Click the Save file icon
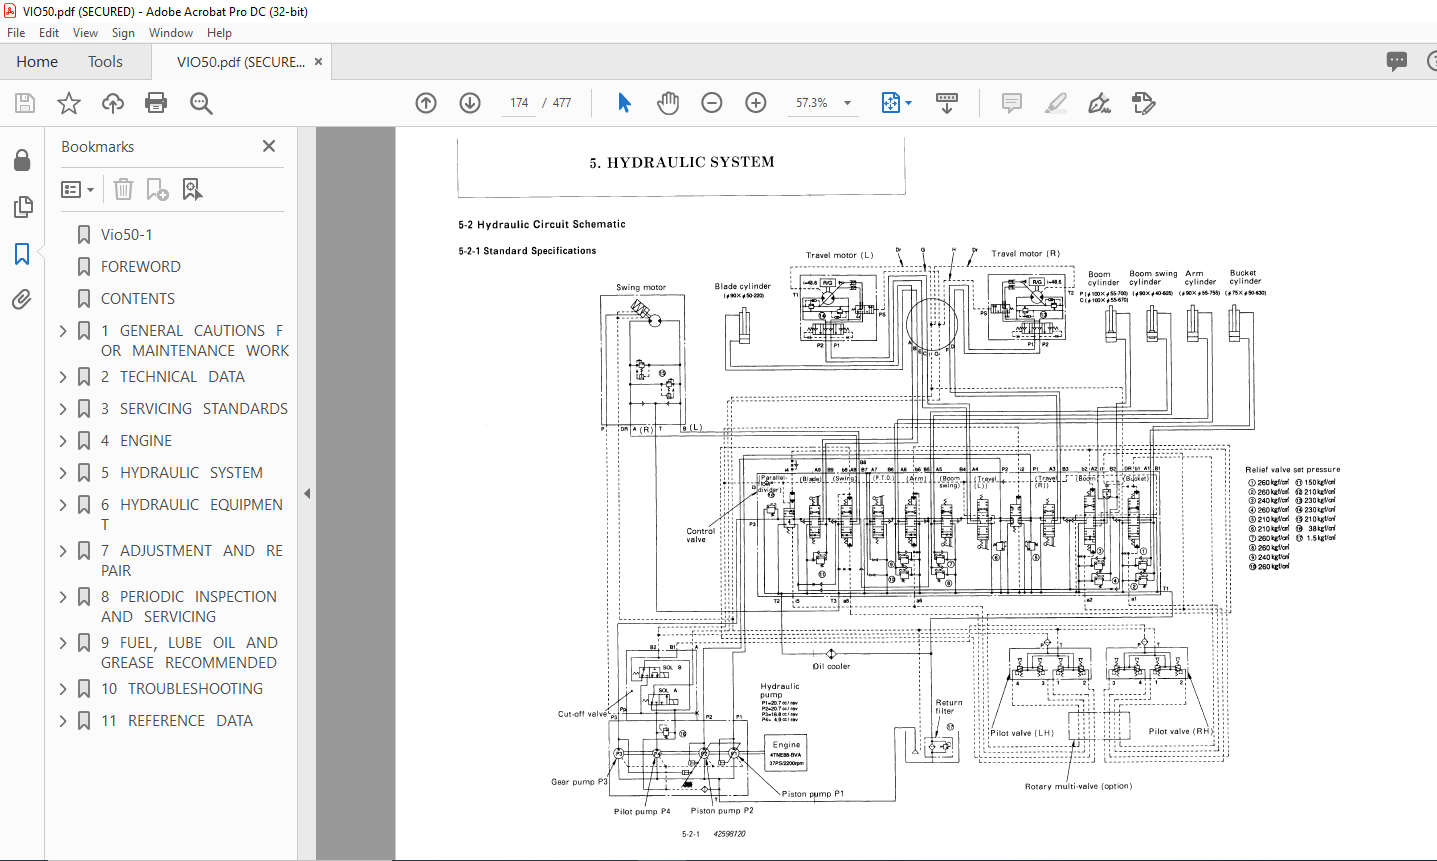Image resolution: width=1437 pixels, height=861 pixels. [25, 103]
